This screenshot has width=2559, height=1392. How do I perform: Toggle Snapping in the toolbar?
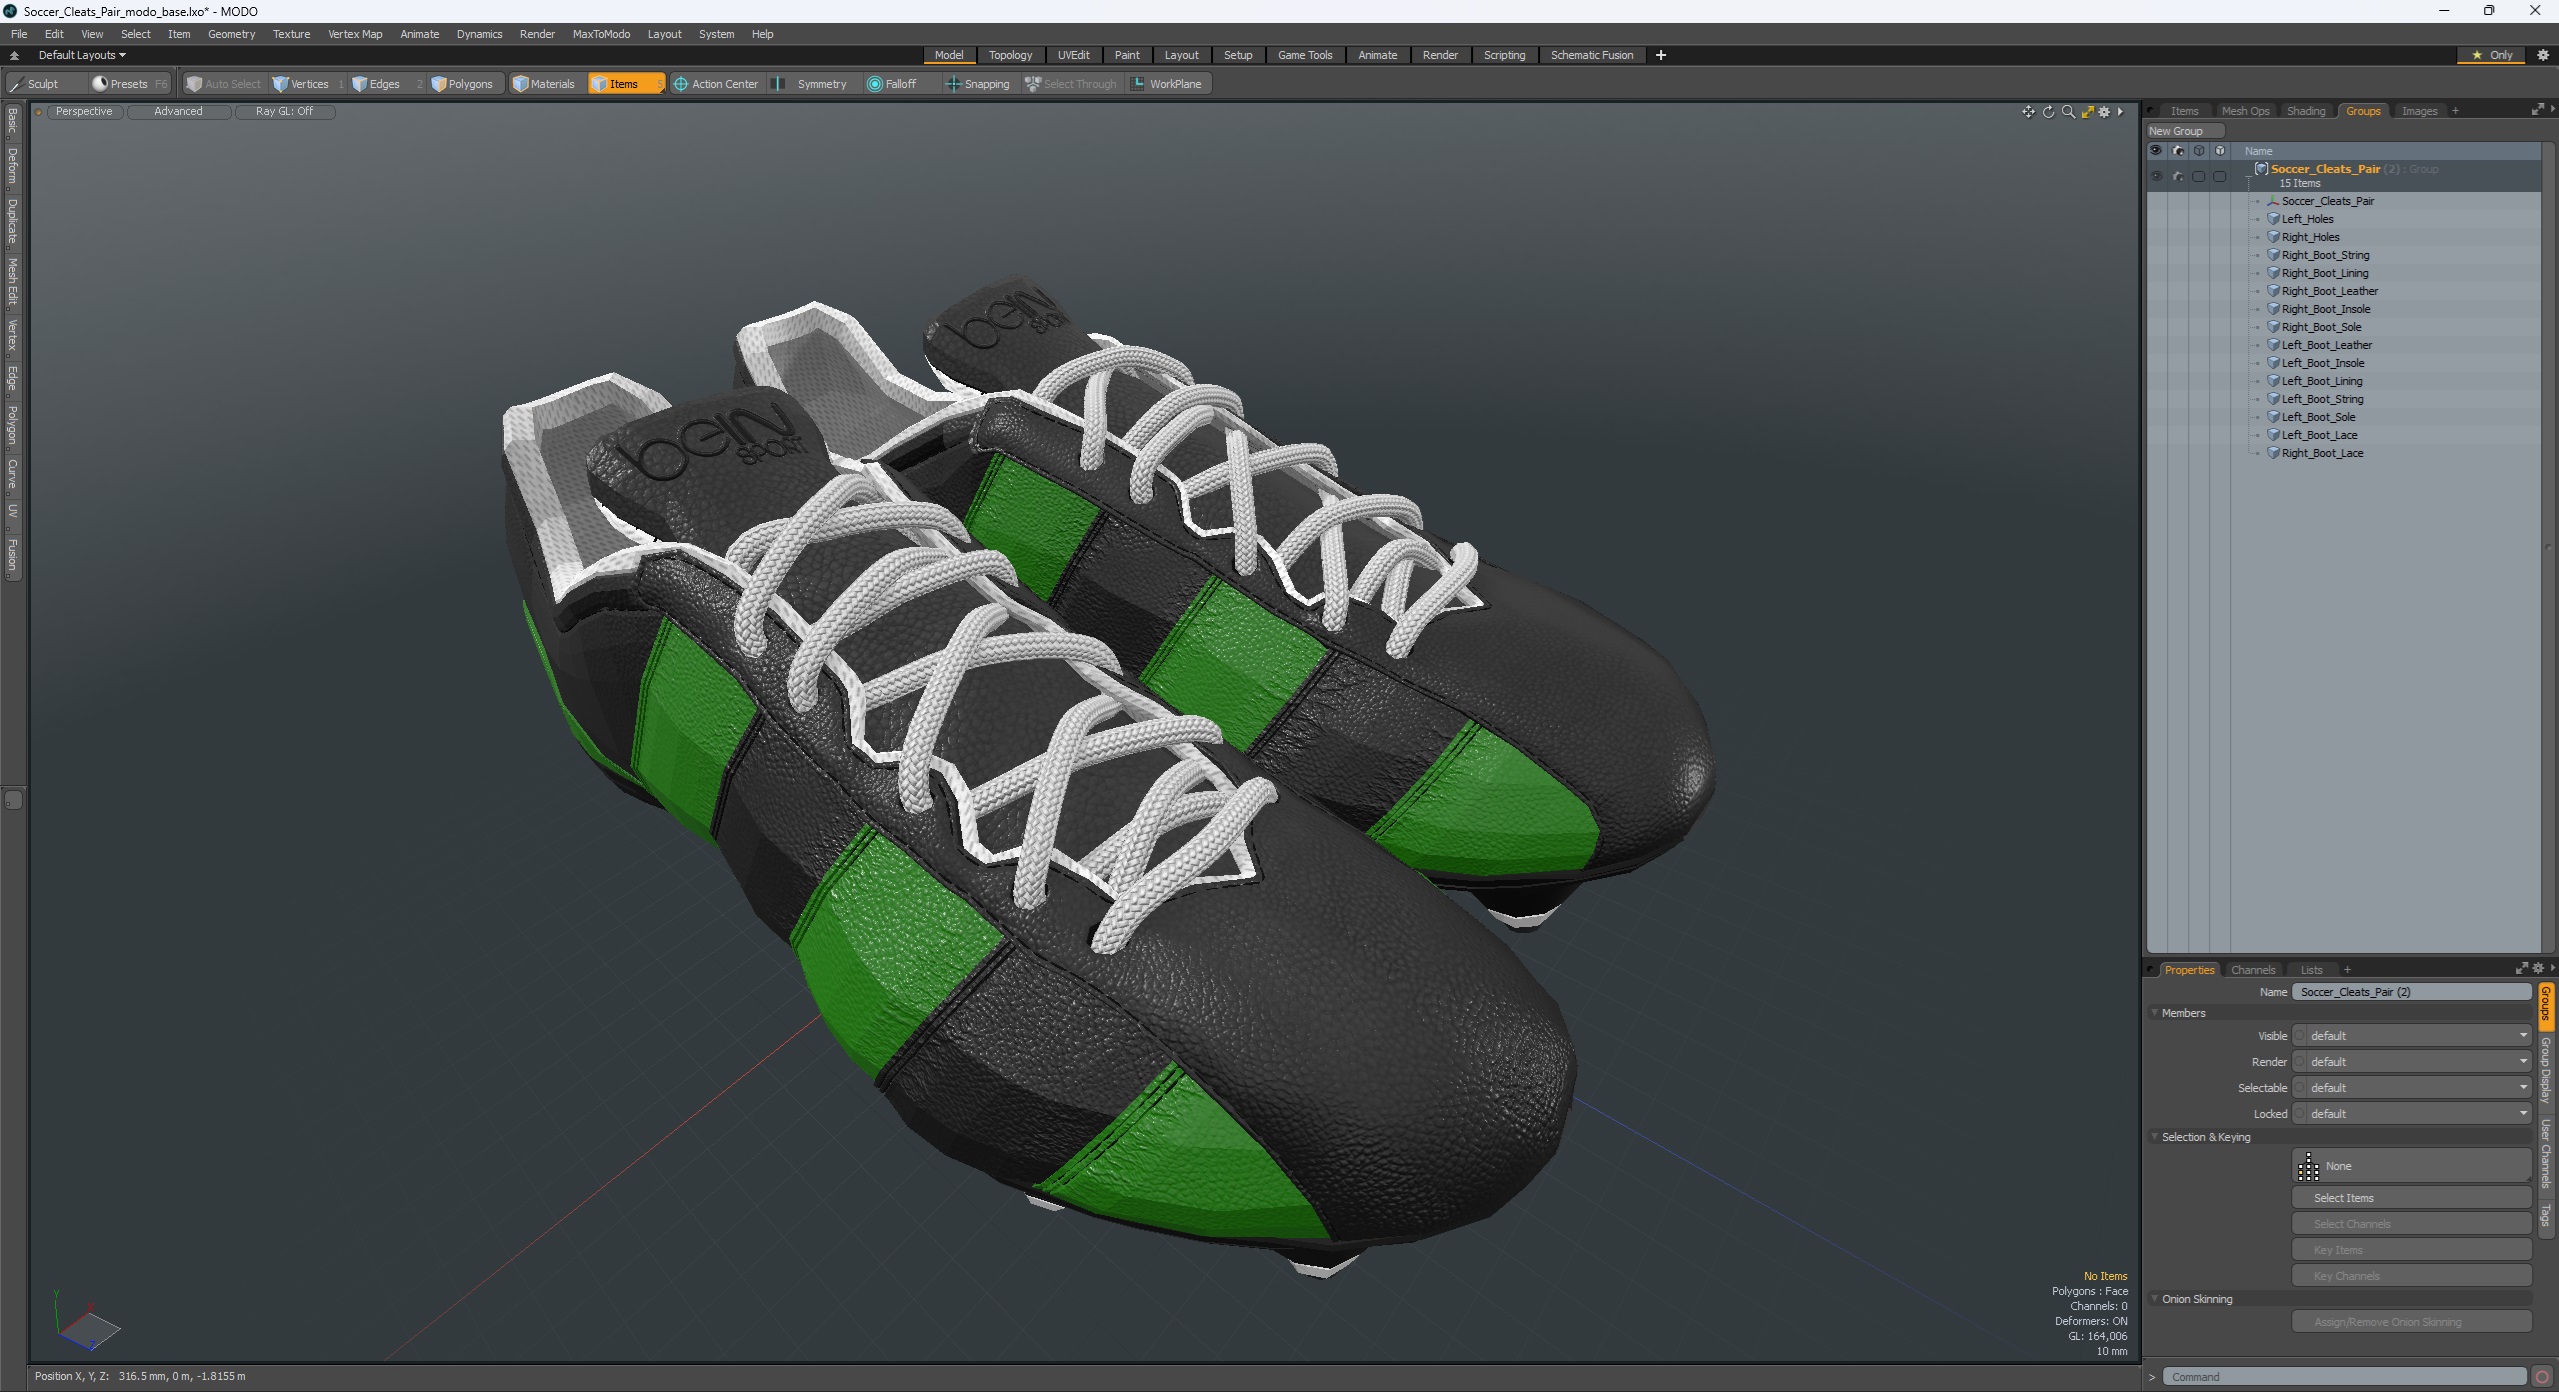click(978, 84)
